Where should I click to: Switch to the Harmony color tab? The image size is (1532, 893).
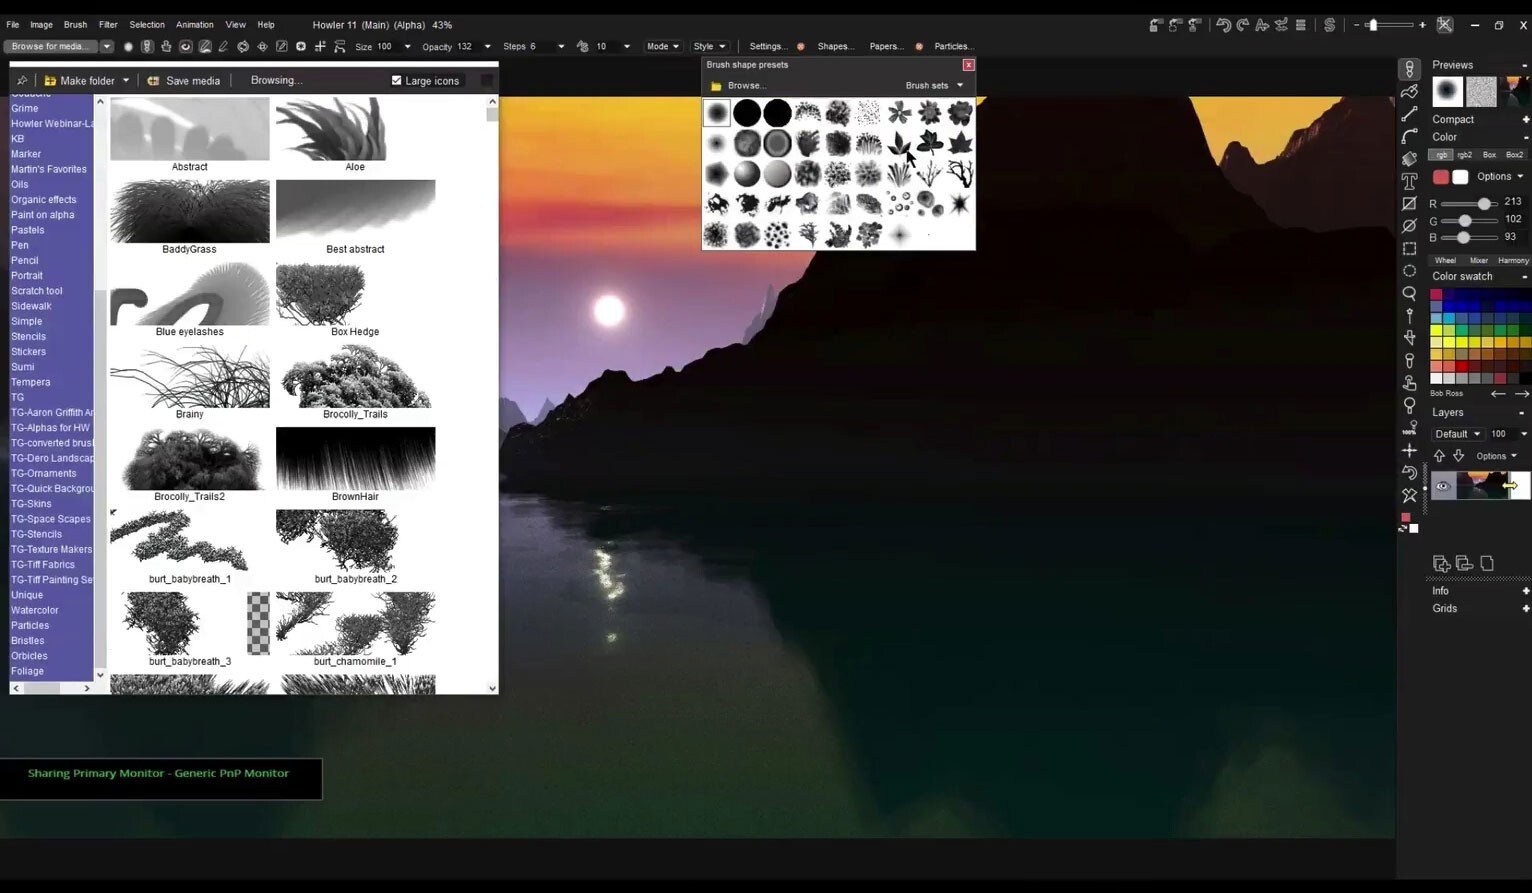(1513, 260)
